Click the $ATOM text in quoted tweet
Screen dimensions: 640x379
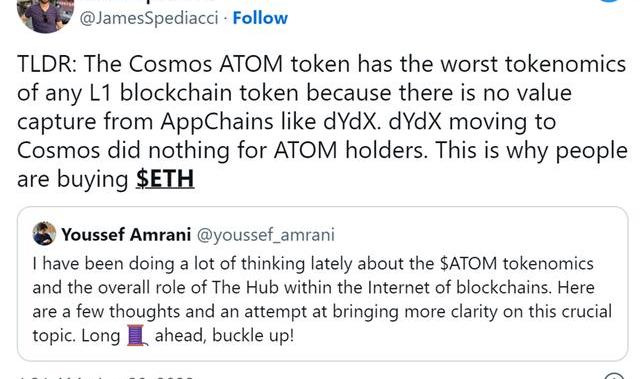click(469, 264)
